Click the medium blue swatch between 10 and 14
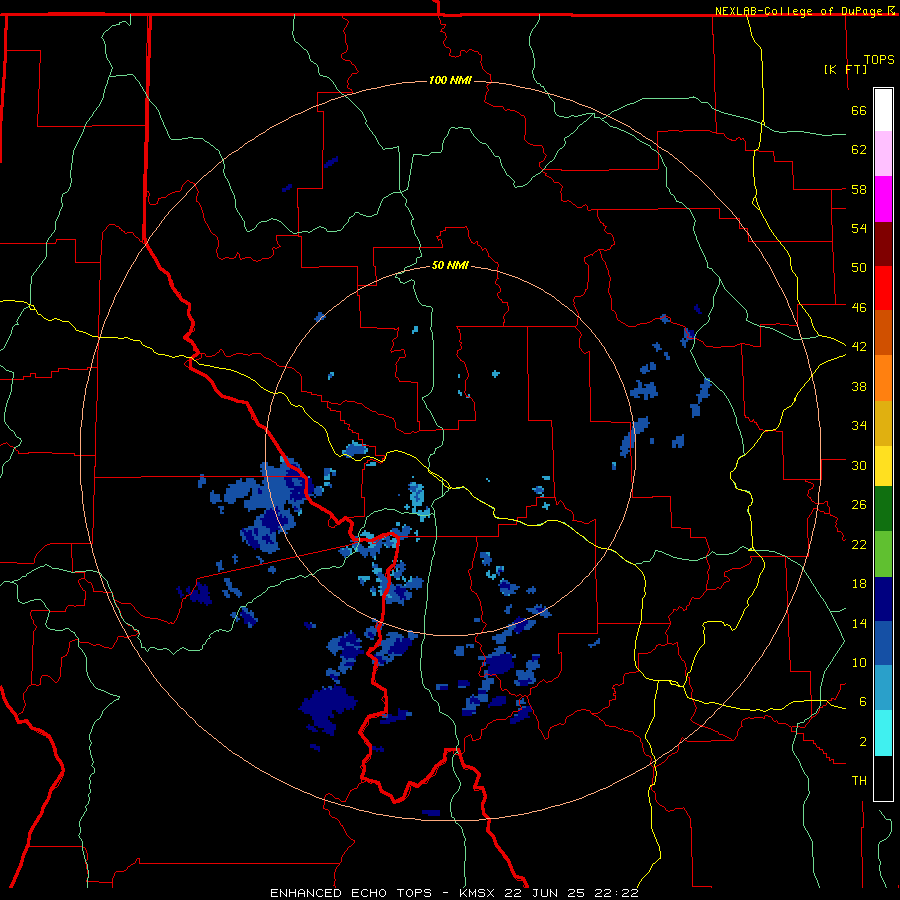This screenshot has width=900, height=900. 883,643
